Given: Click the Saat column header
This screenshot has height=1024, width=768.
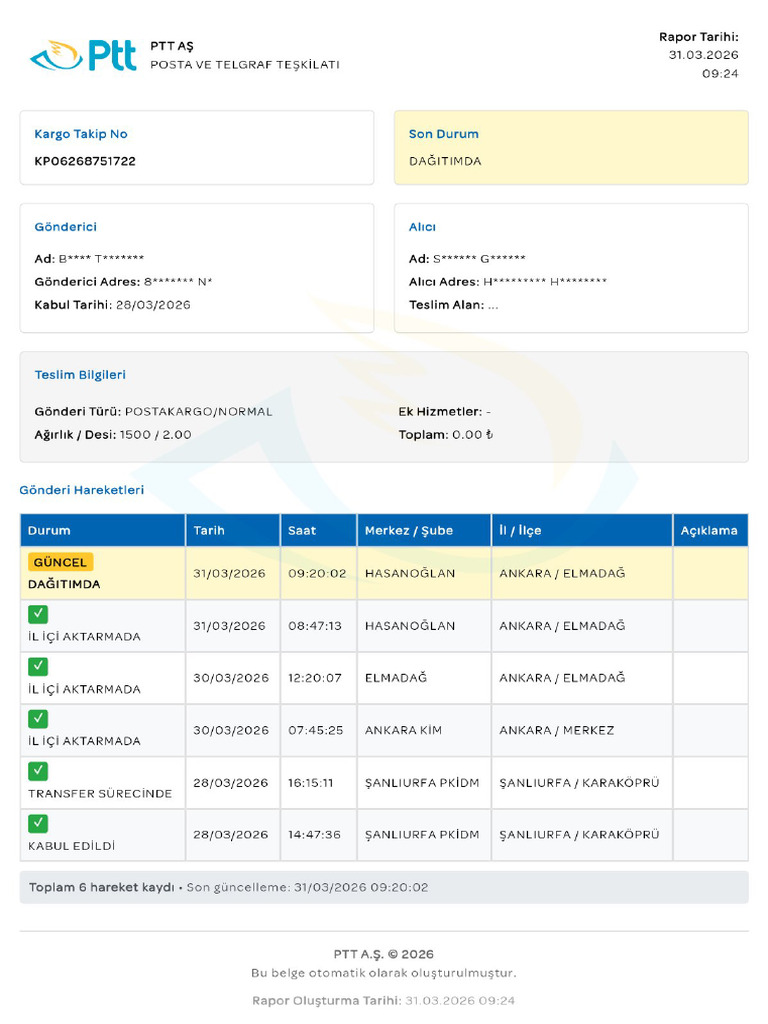Looking at the screenshot, I should [319, 530].
